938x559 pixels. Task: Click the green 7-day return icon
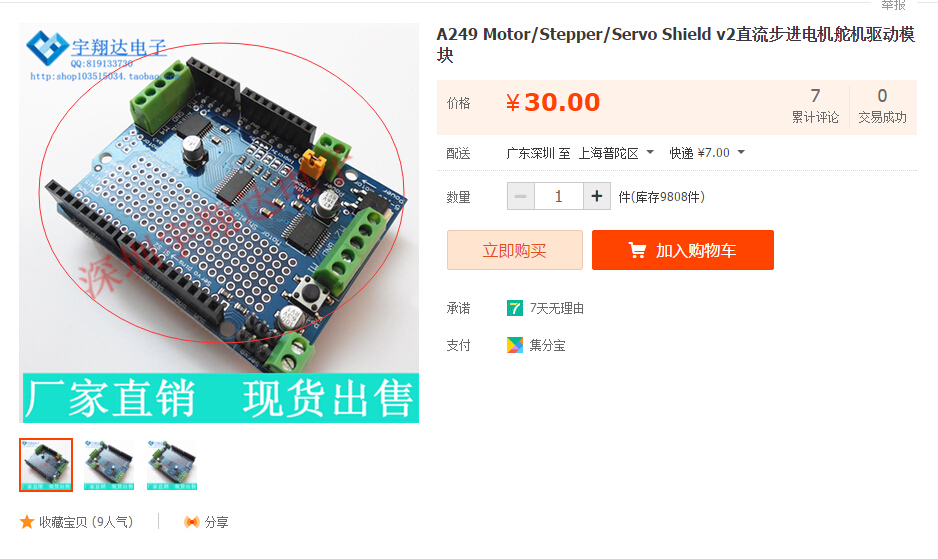(x=514, y=308)
